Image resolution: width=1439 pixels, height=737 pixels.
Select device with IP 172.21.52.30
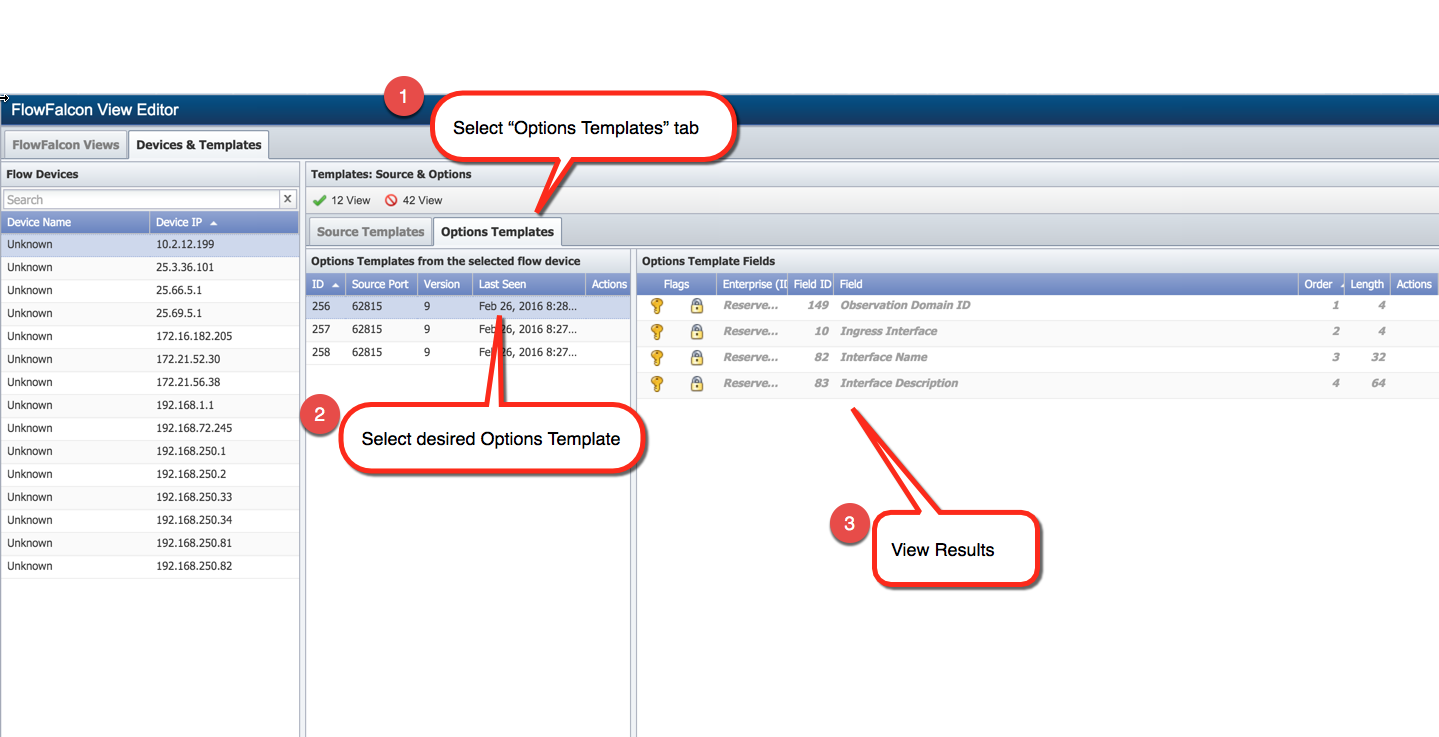click(x=150, y=359)
